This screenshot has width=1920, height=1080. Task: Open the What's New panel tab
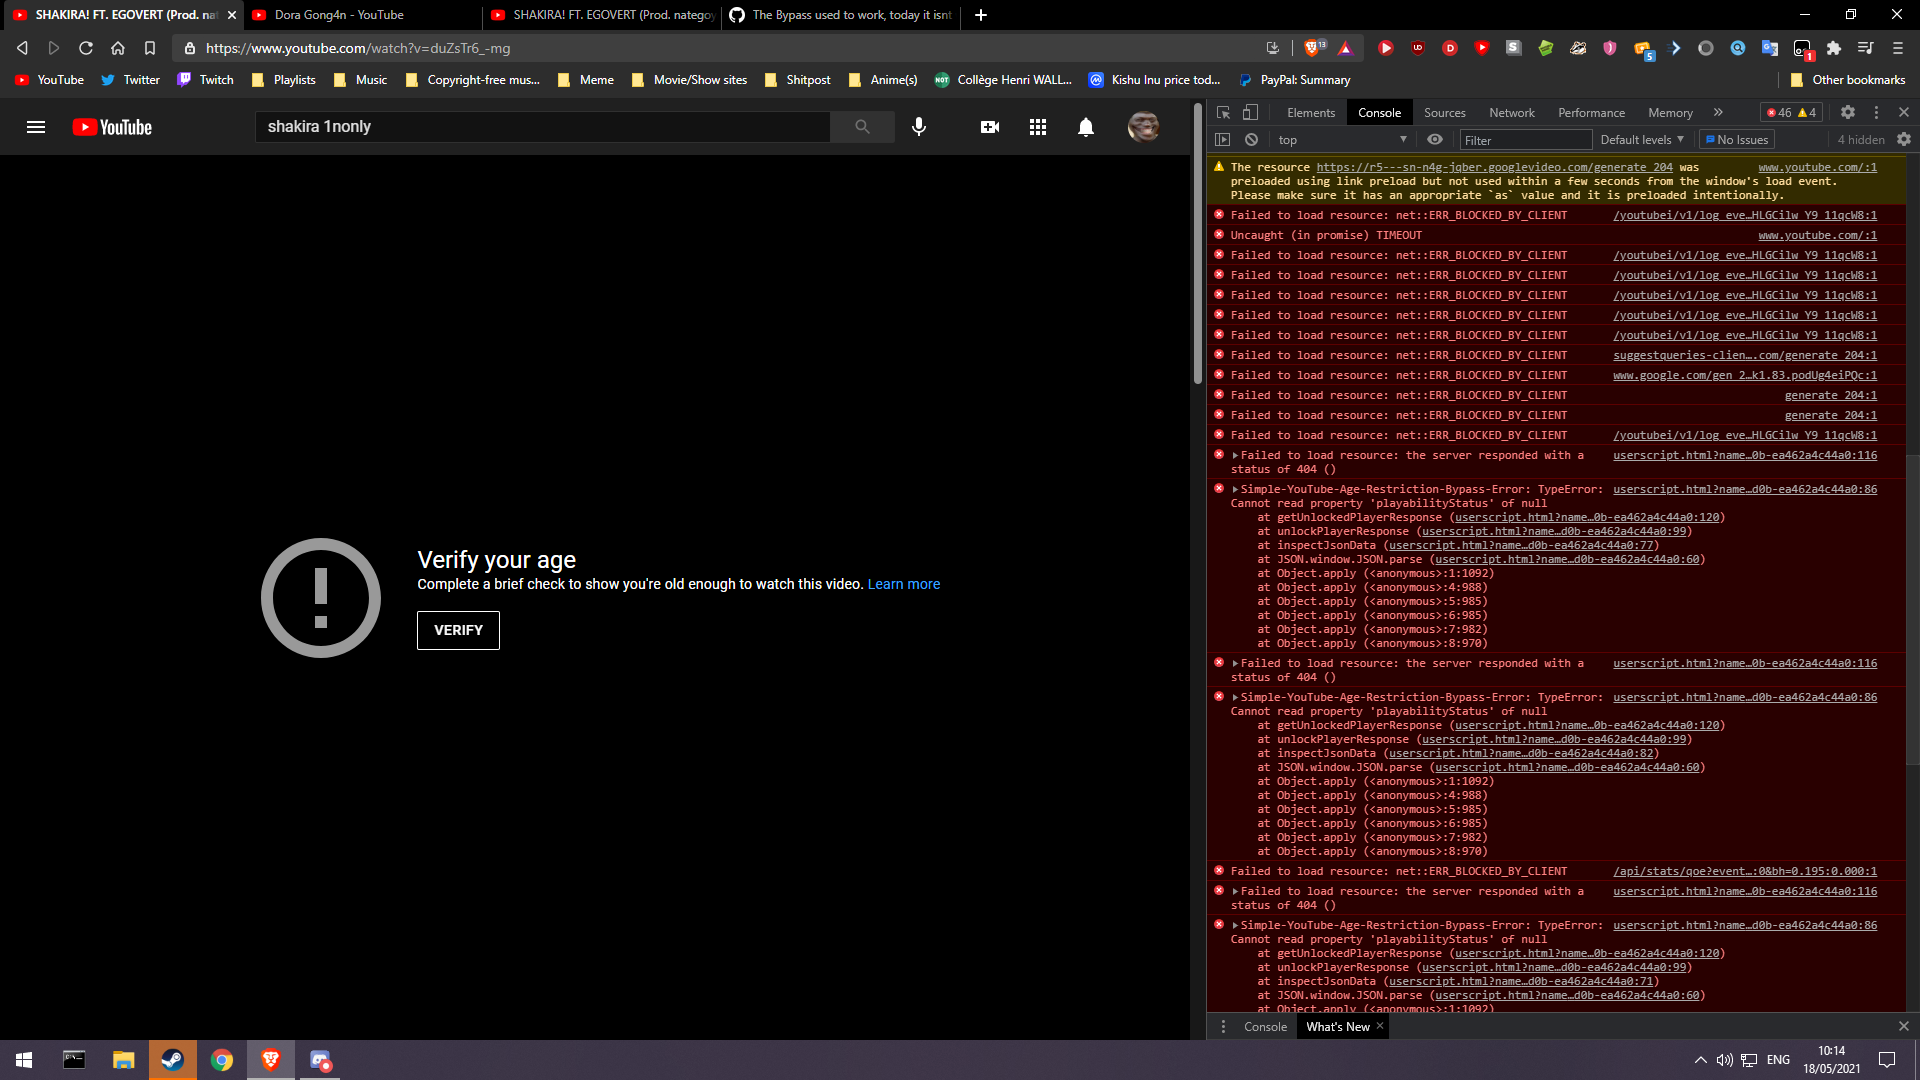point(1338,1026)
